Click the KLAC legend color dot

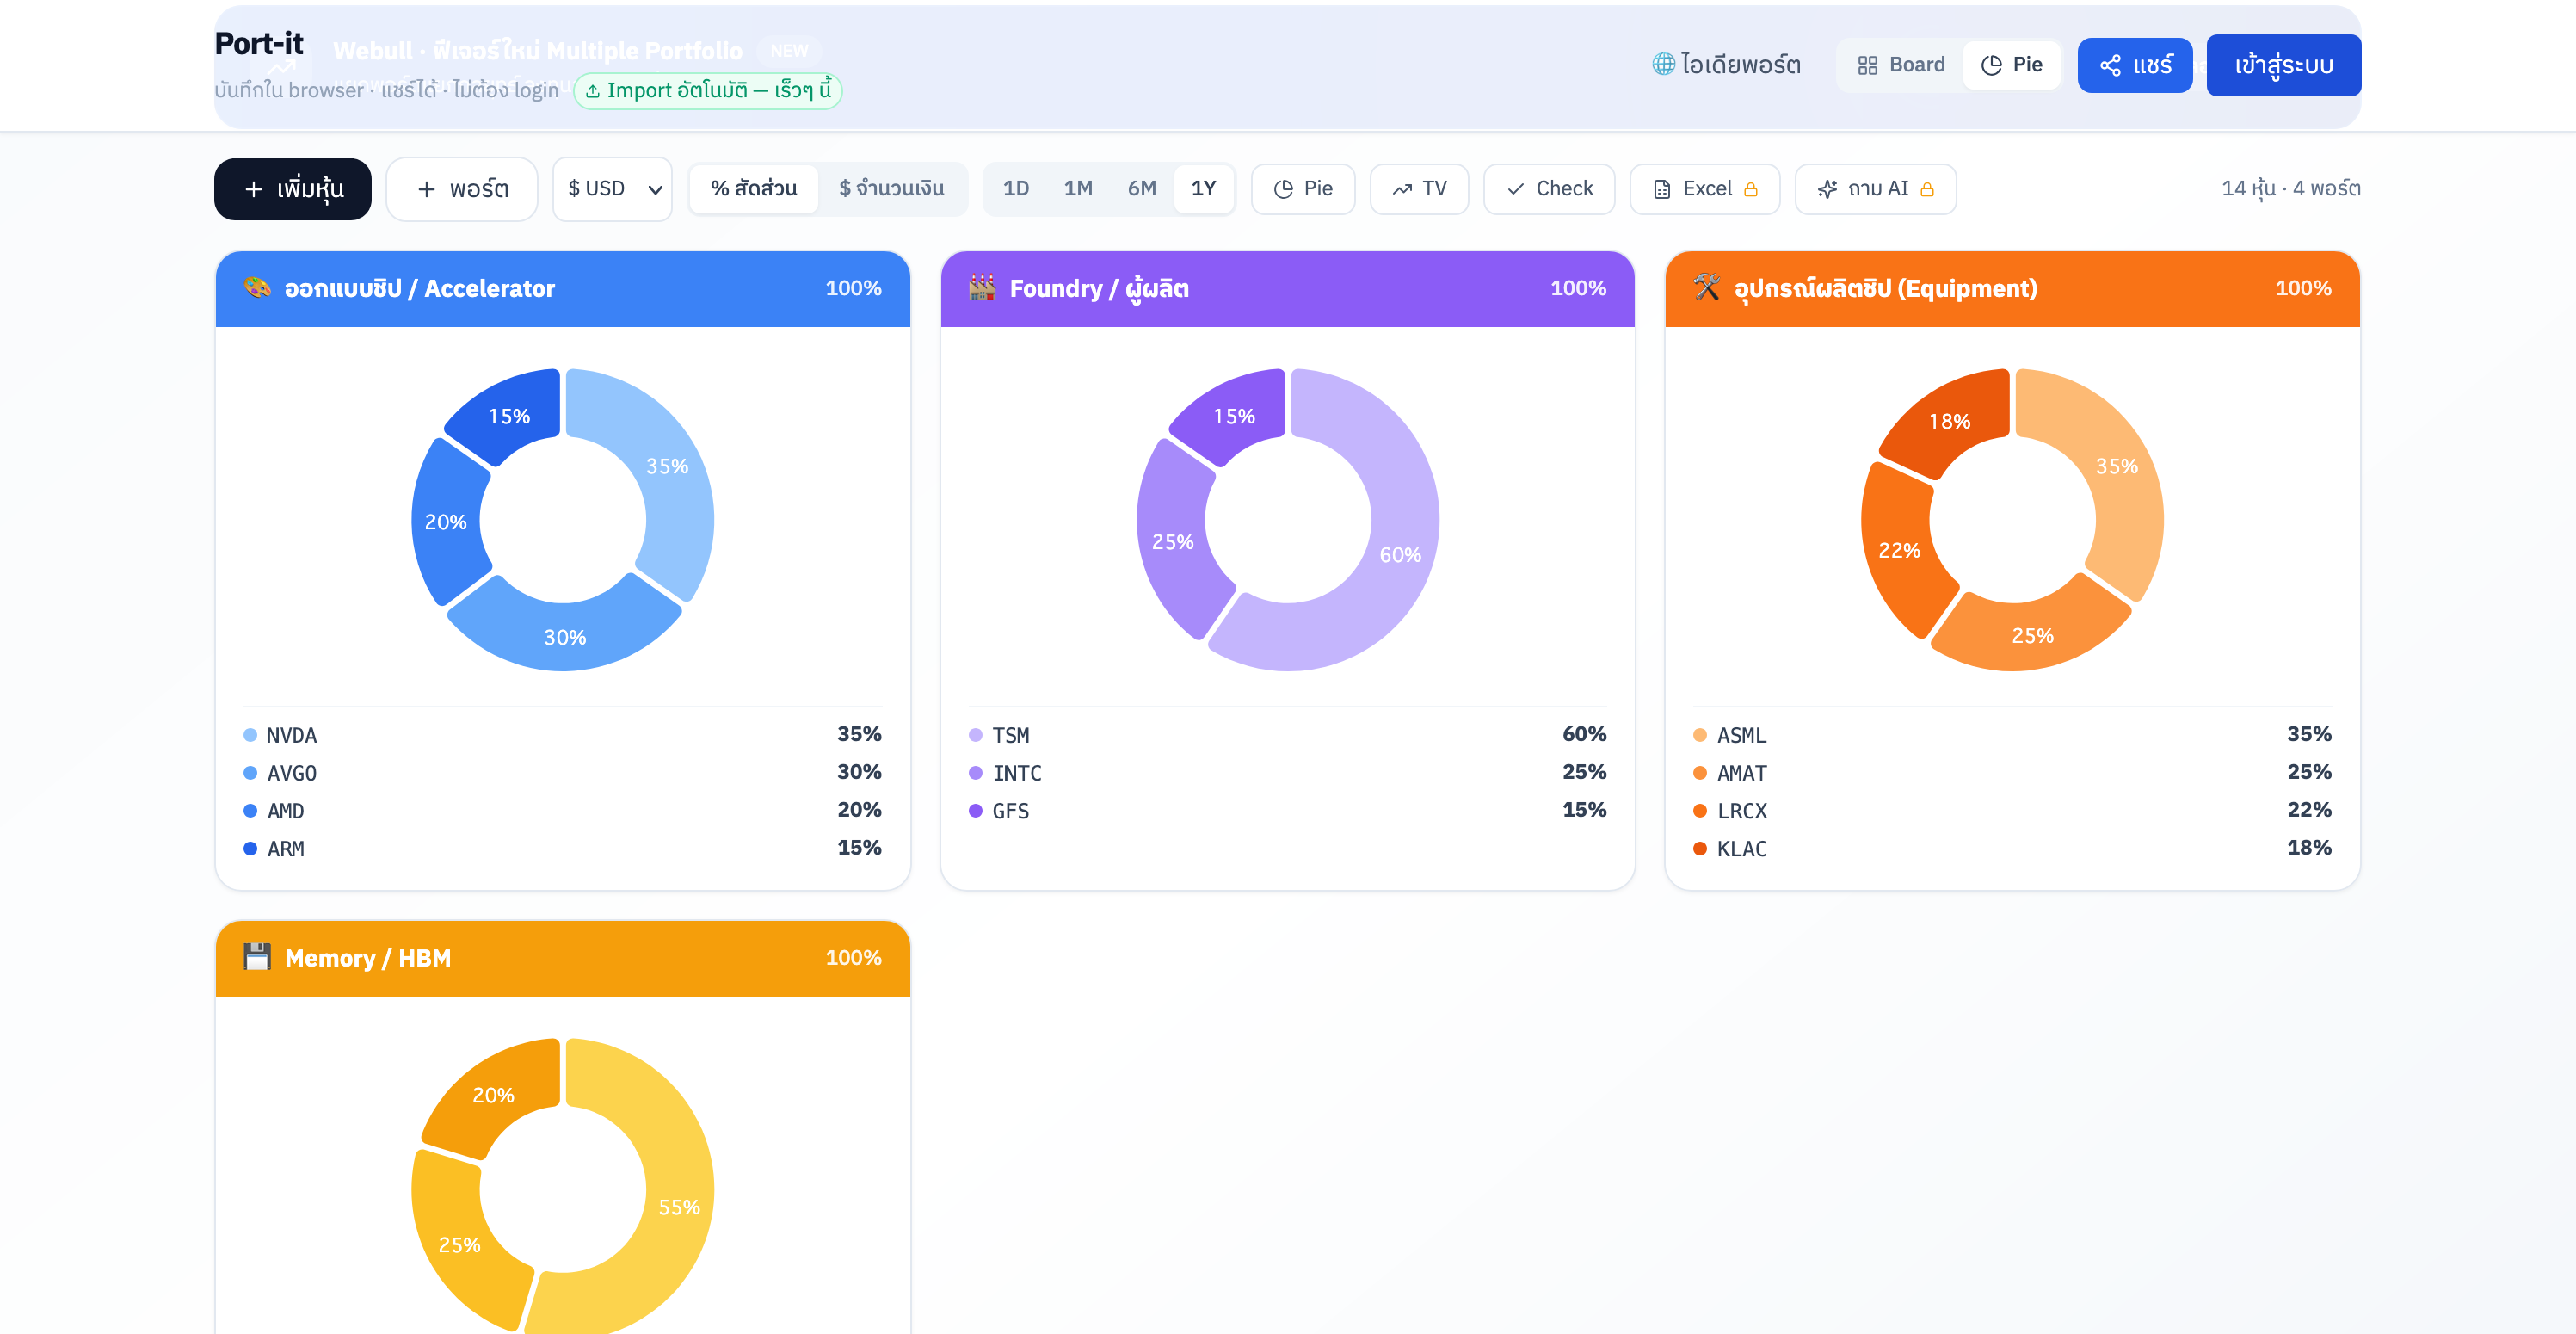[1700, 849]
